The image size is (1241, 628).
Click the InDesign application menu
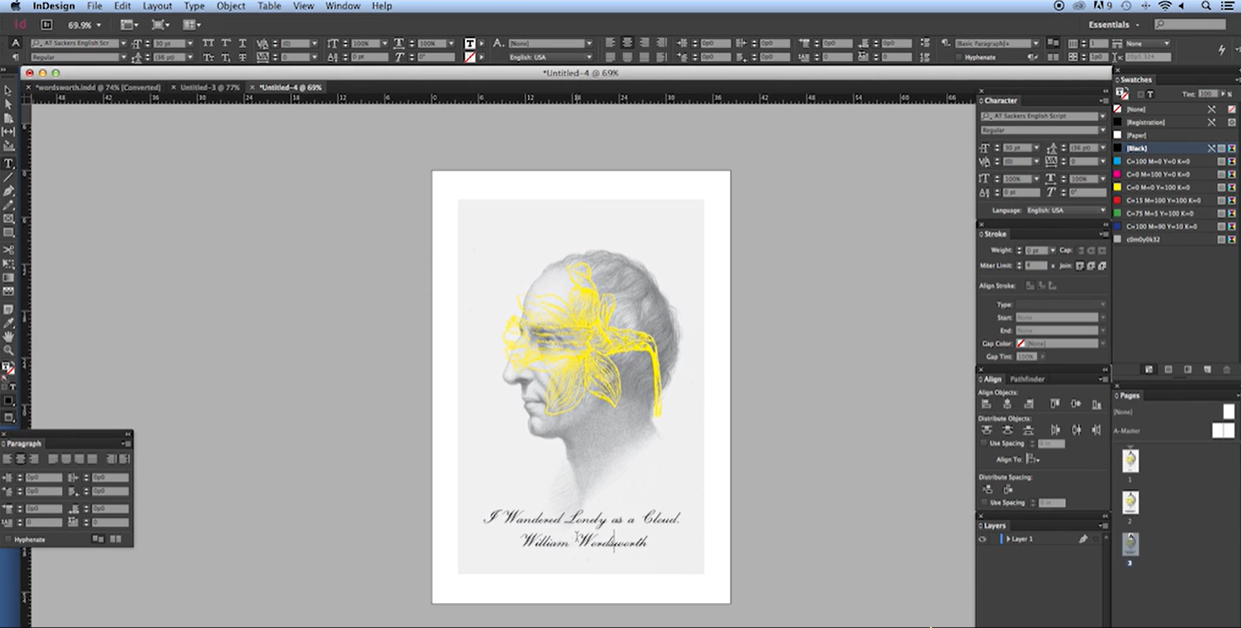53,6
